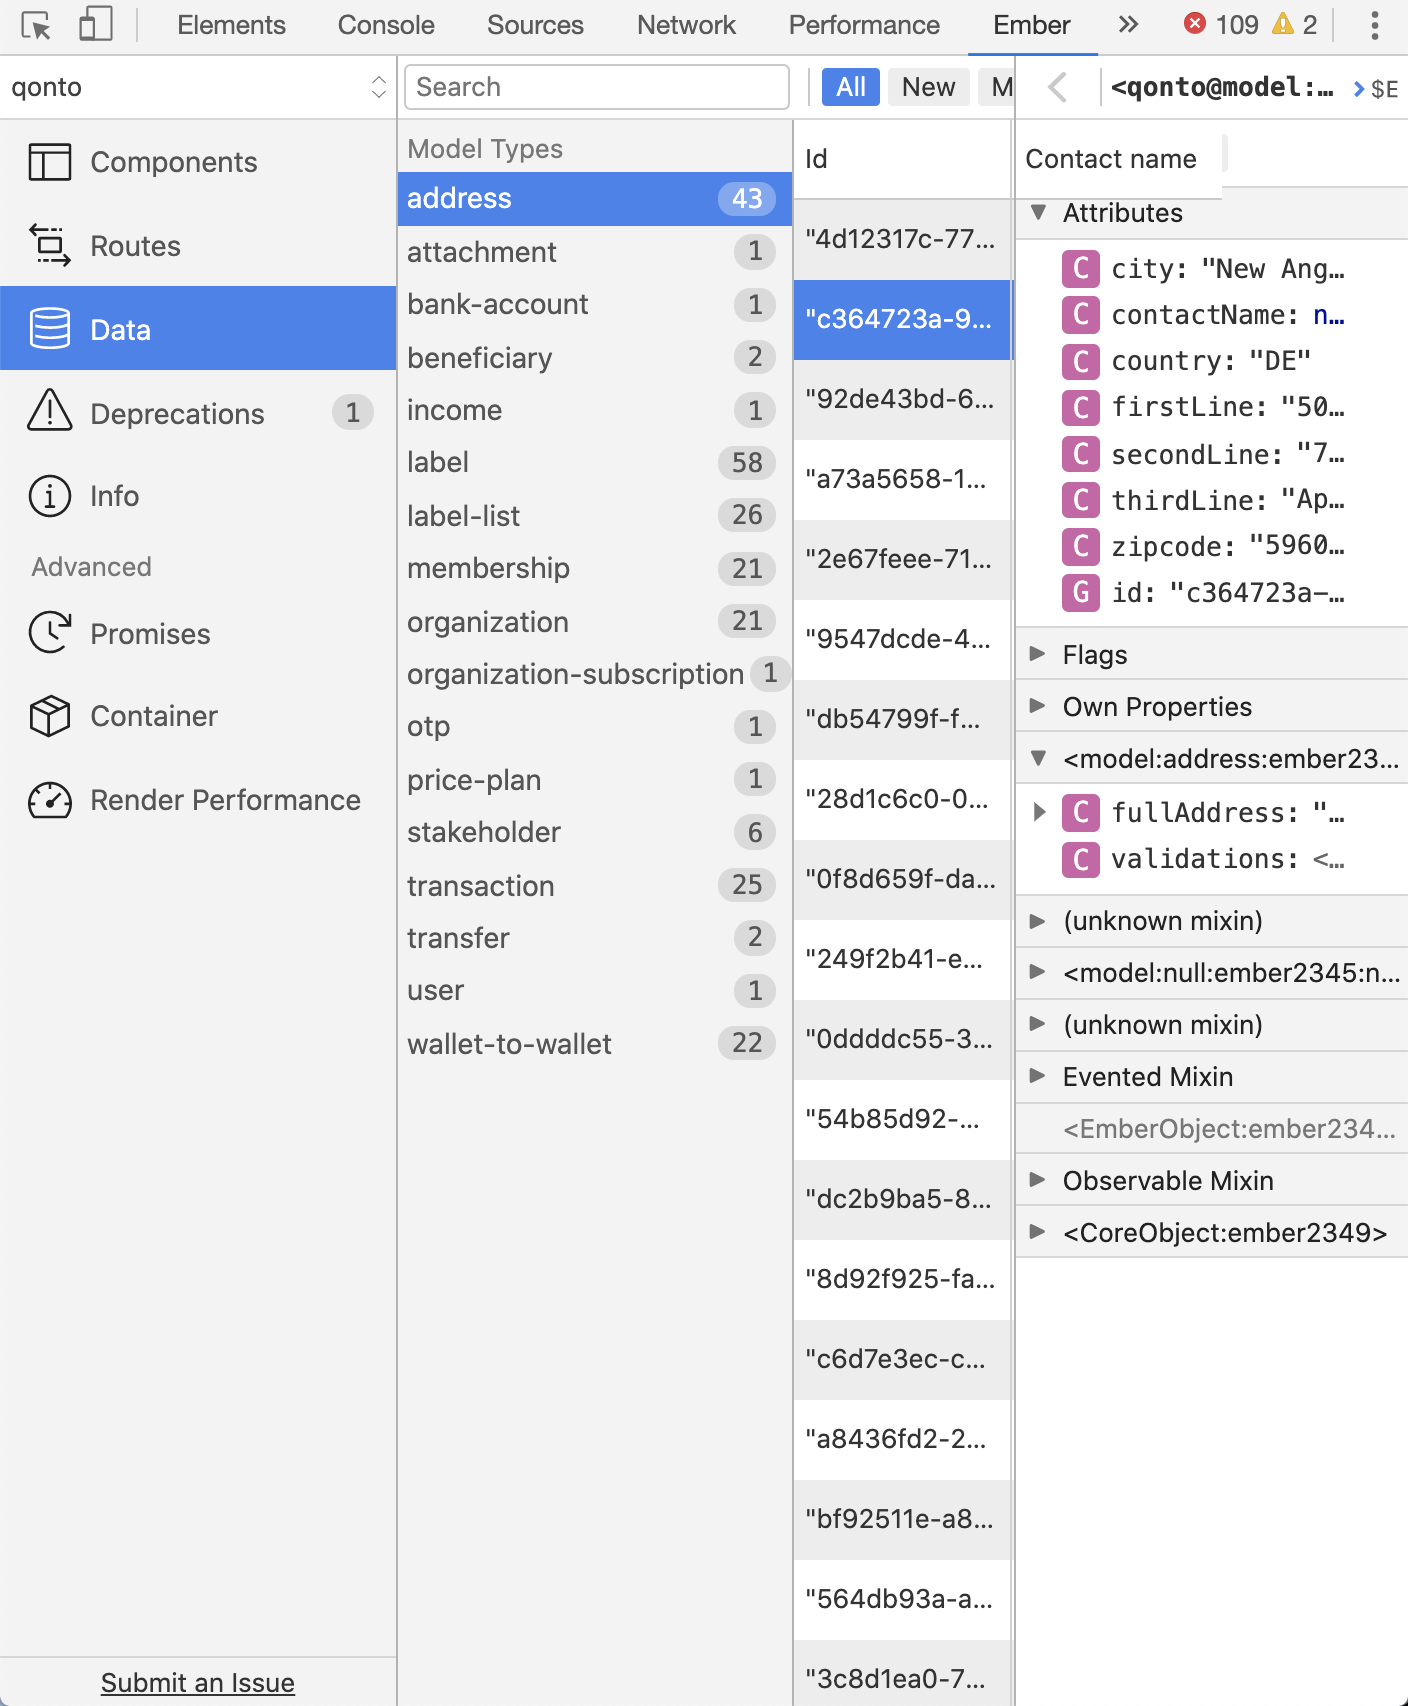This screenshot has width=1408, height=1706.
Task: Open the Components panel icon
Action: 50,162
